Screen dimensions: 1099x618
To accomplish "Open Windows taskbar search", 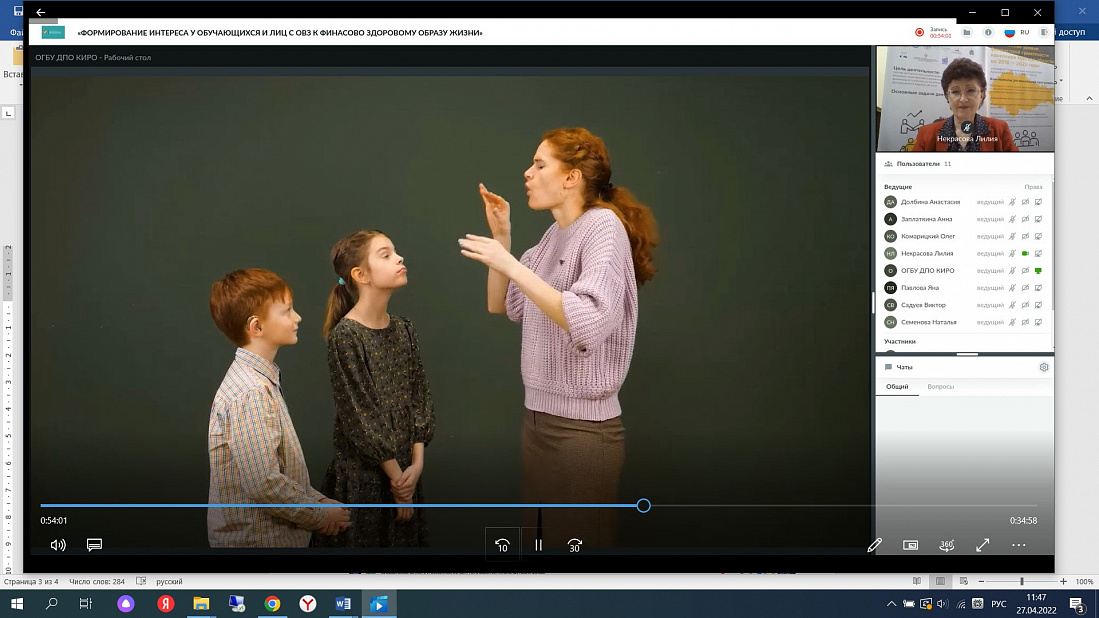I will click(x=51, y=603).
